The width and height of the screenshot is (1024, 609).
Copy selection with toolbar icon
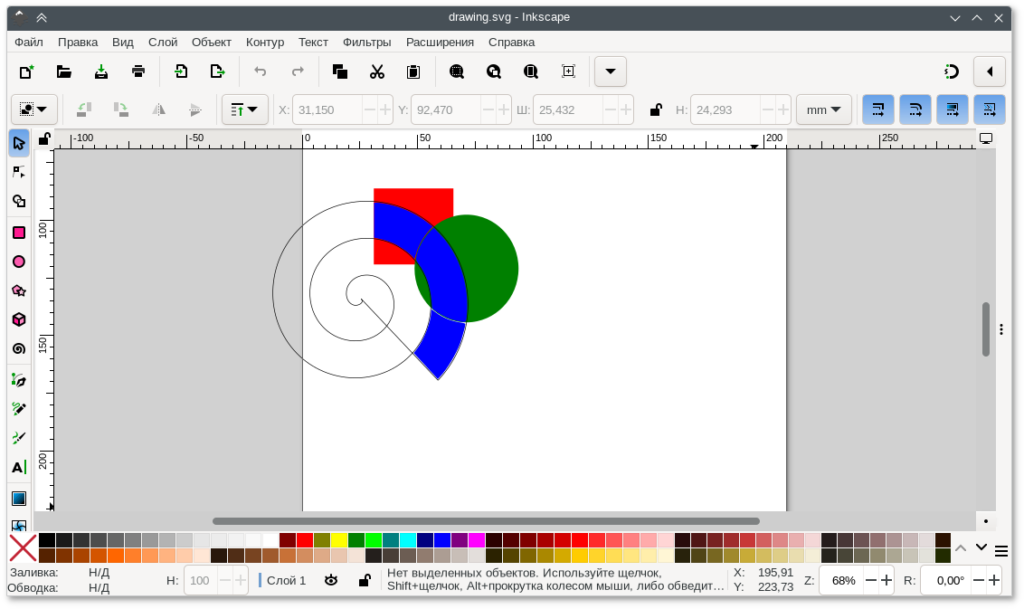point(340,72)
